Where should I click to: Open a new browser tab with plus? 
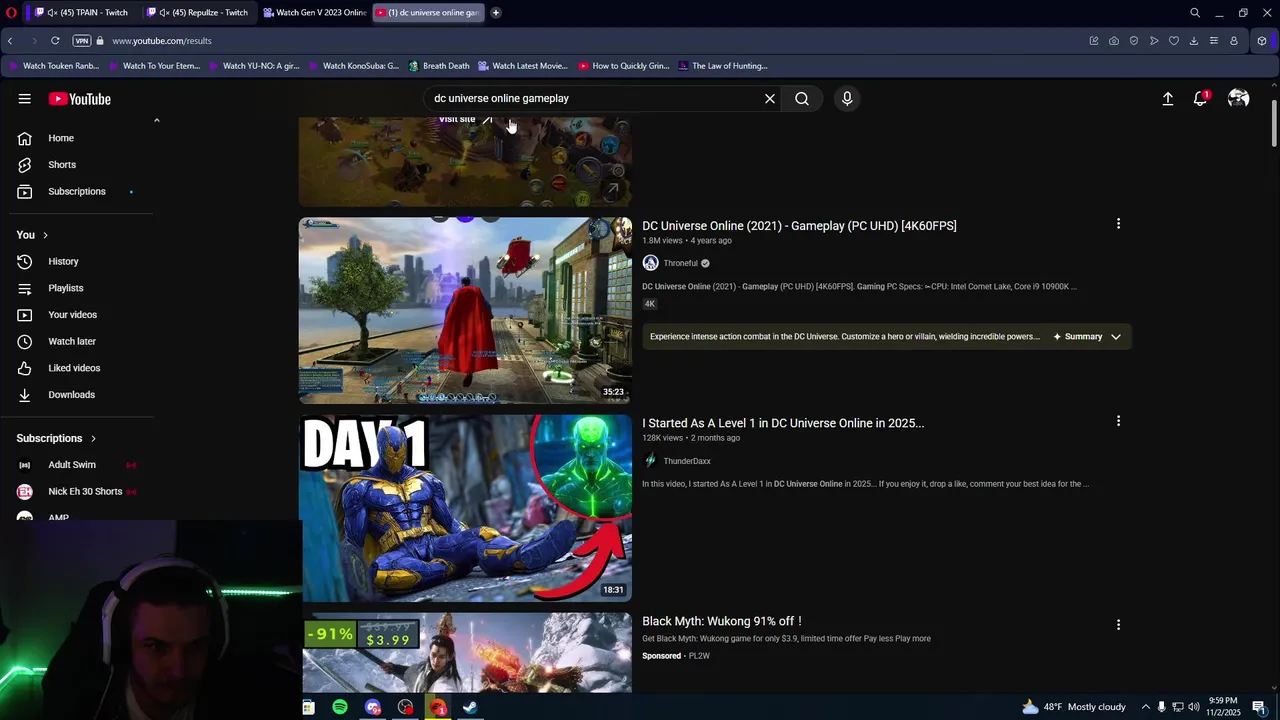click(x=495, y=13)
